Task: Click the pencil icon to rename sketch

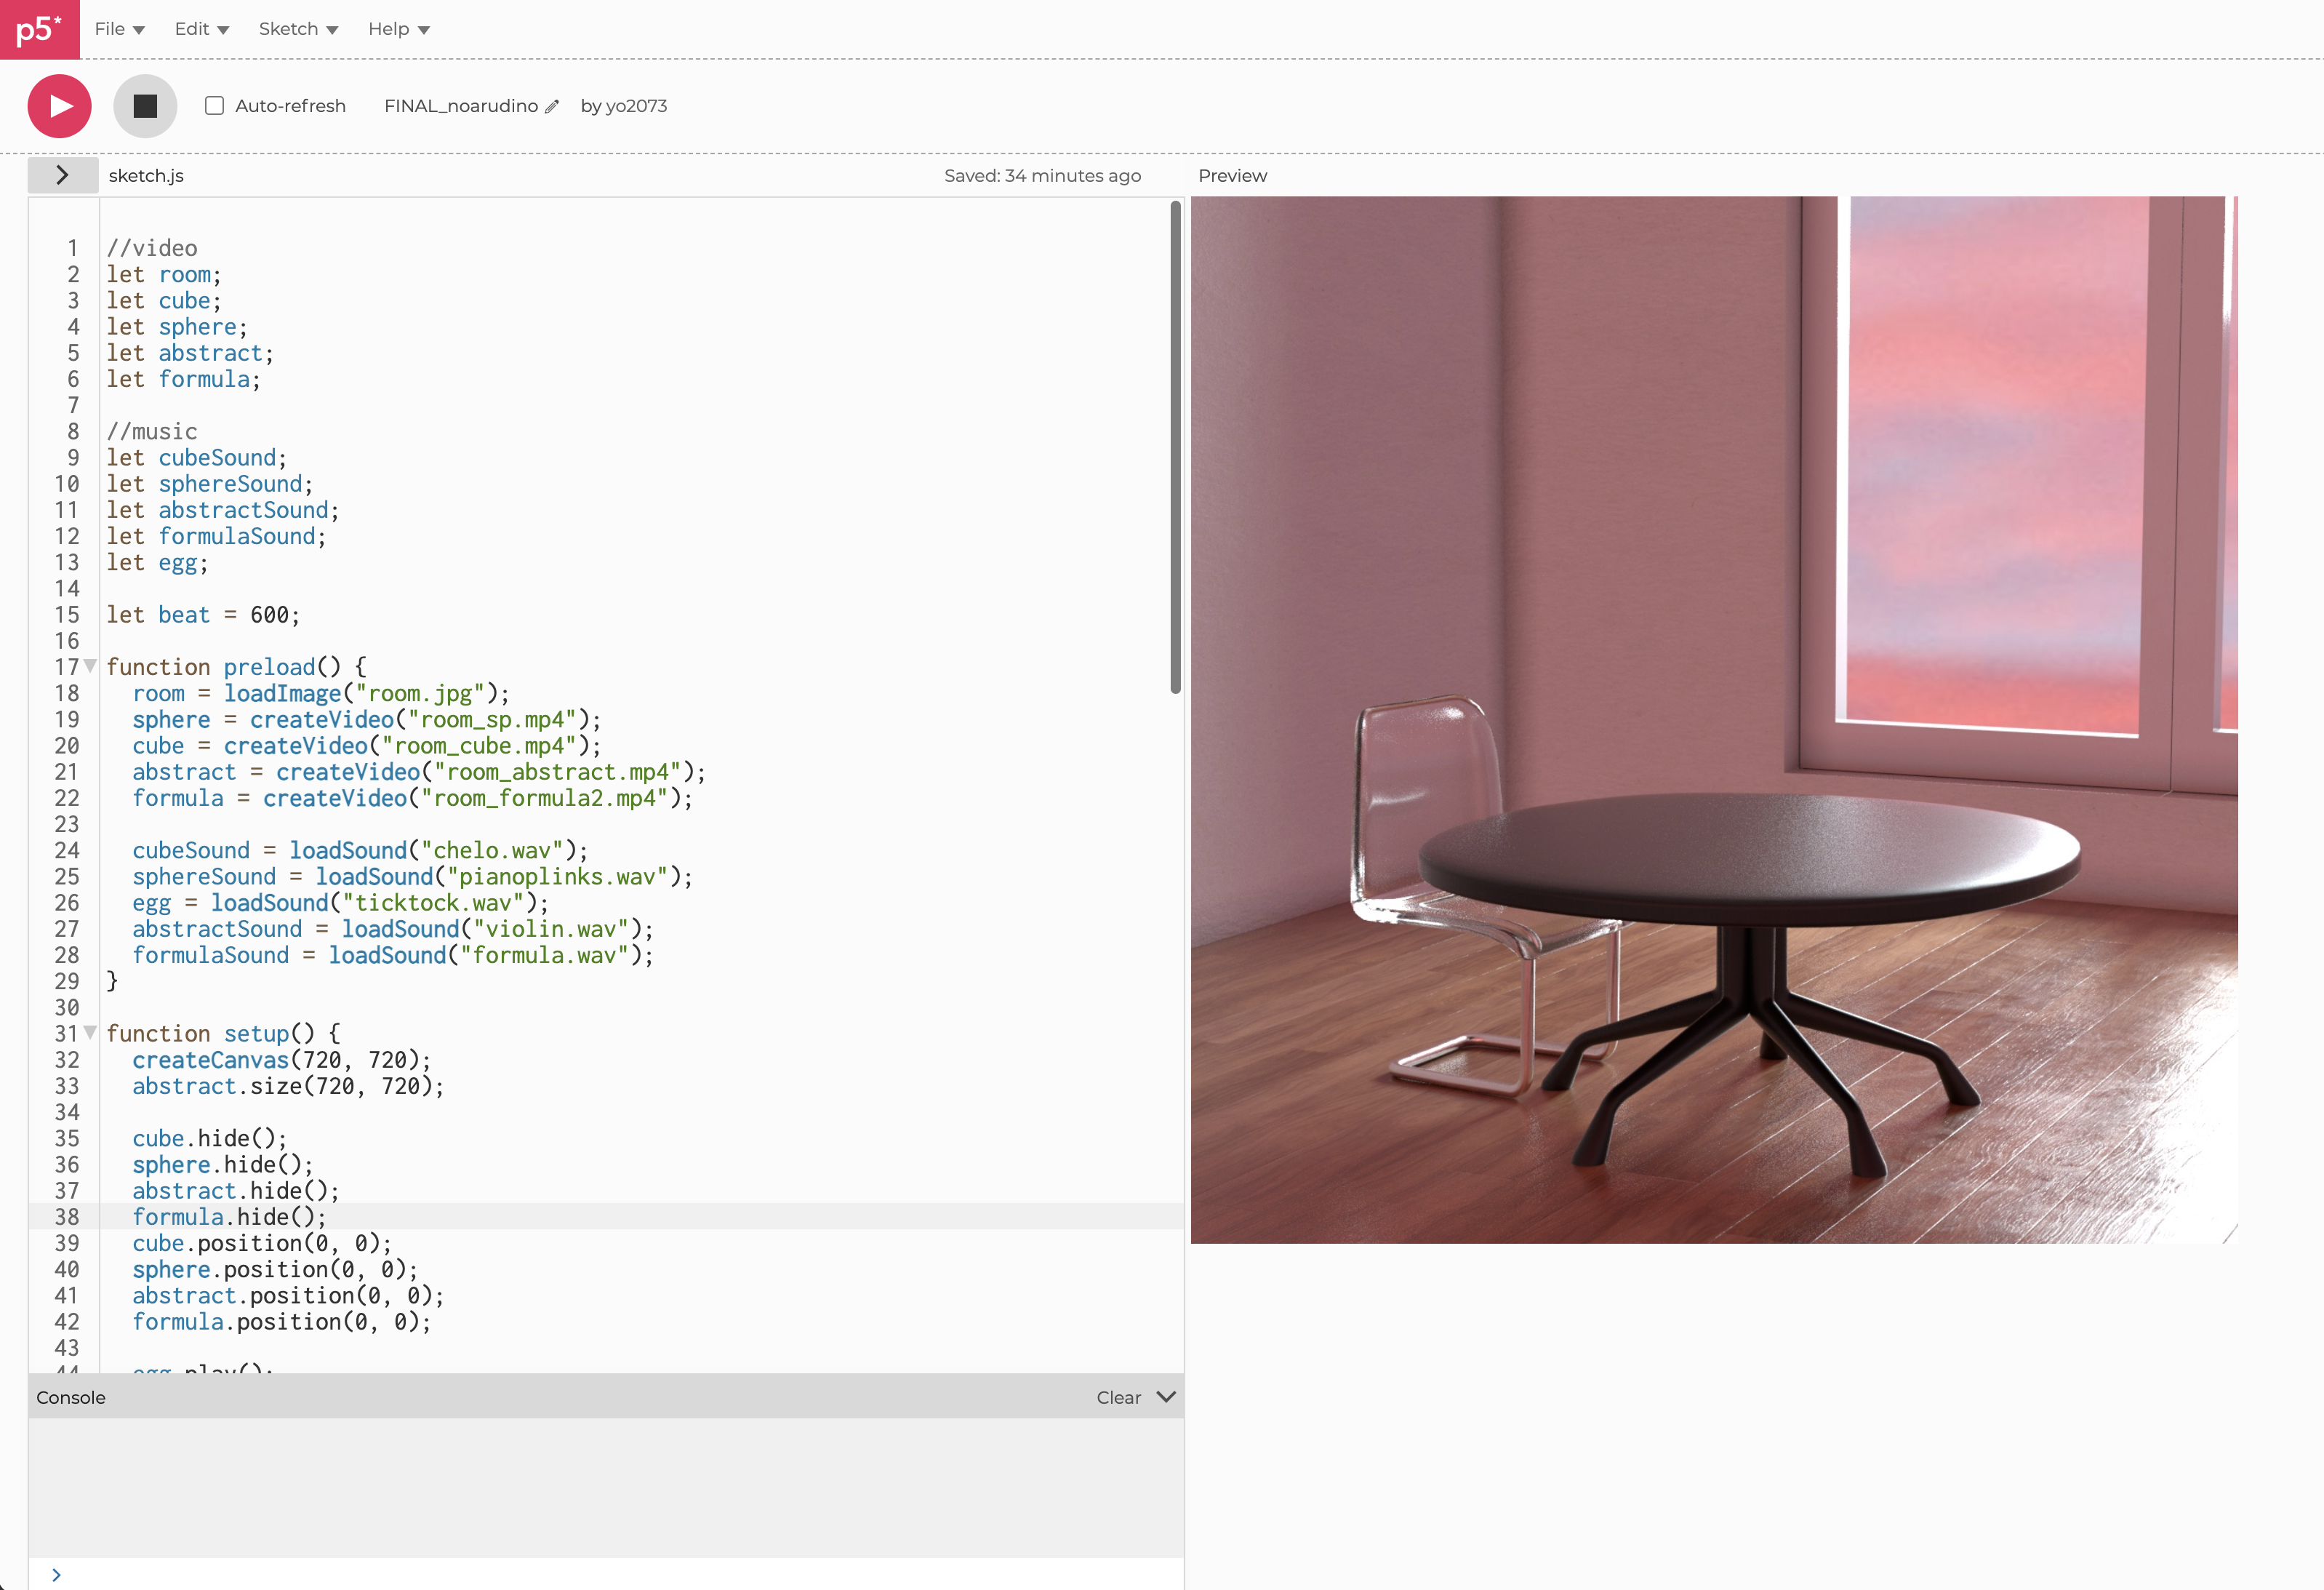Action: click(x=552, y=107)
